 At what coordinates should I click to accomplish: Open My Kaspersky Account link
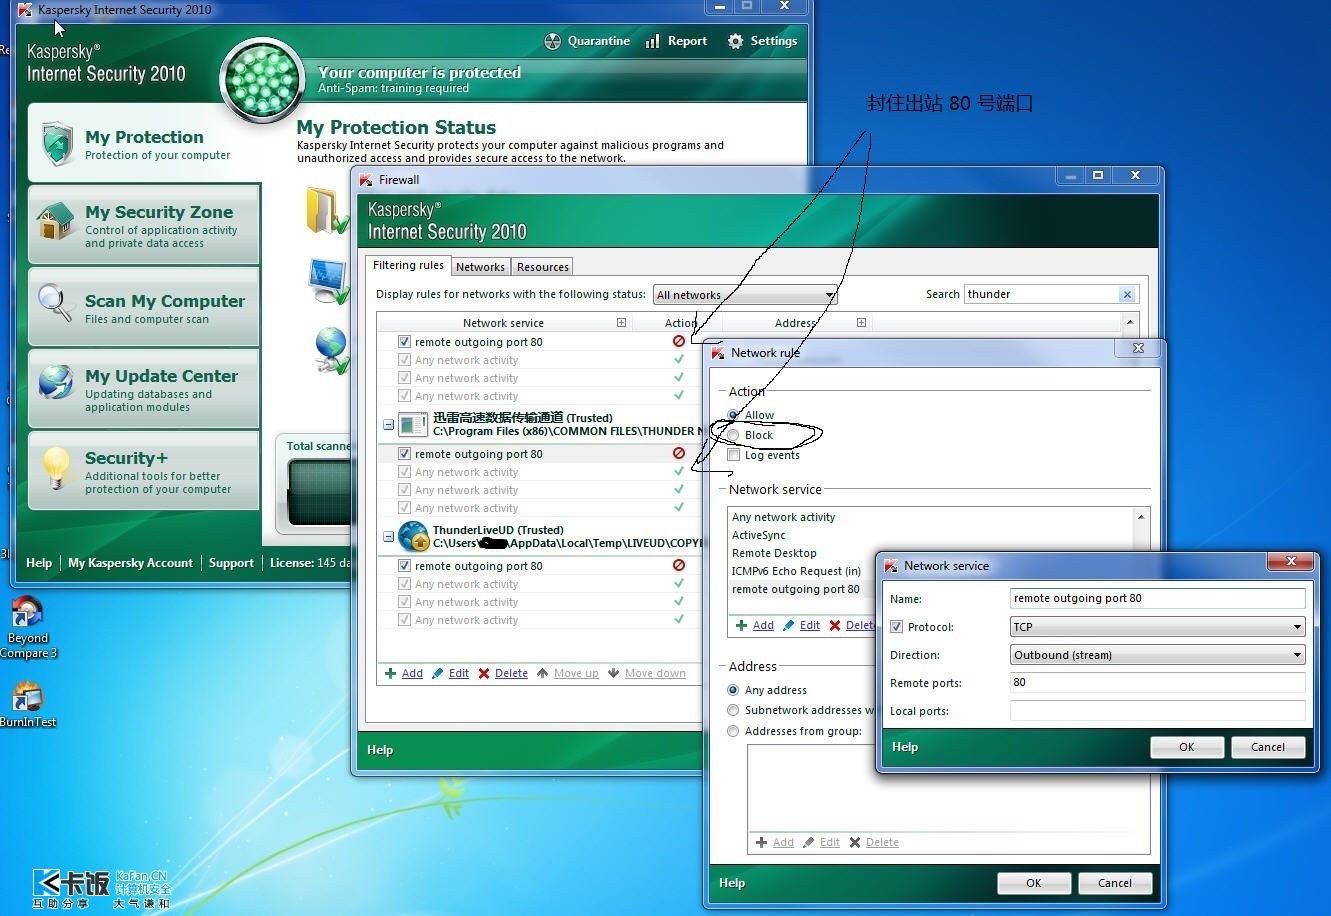(130, 563)
